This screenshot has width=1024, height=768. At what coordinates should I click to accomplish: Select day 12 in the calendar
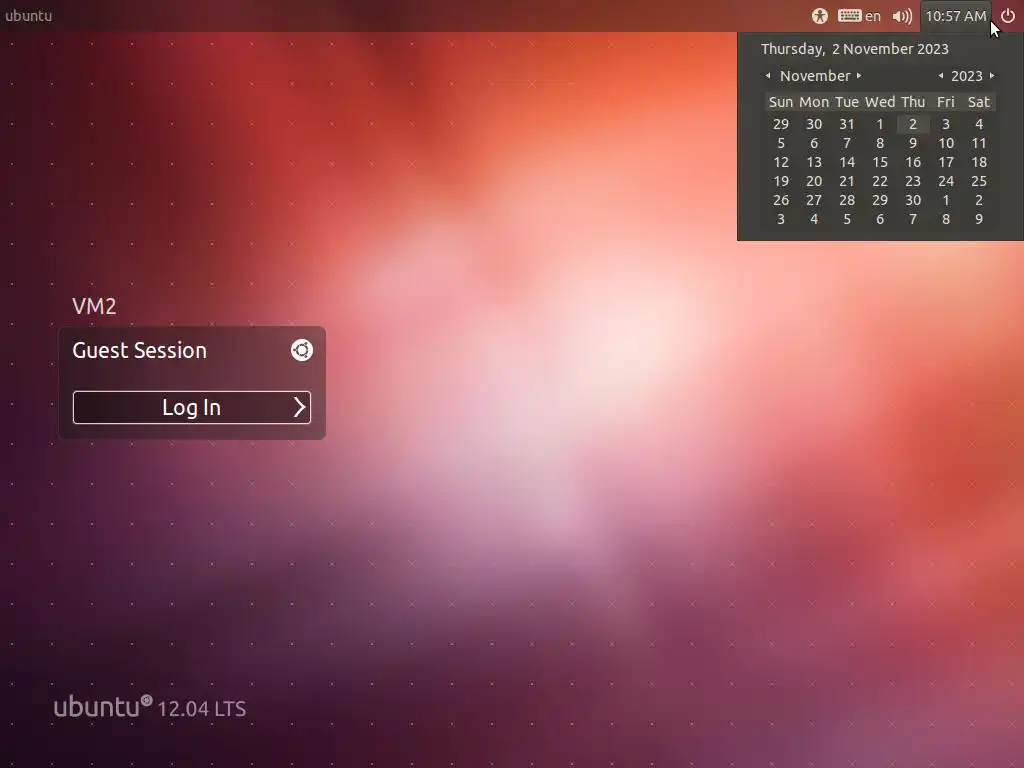tap(781, 162)
